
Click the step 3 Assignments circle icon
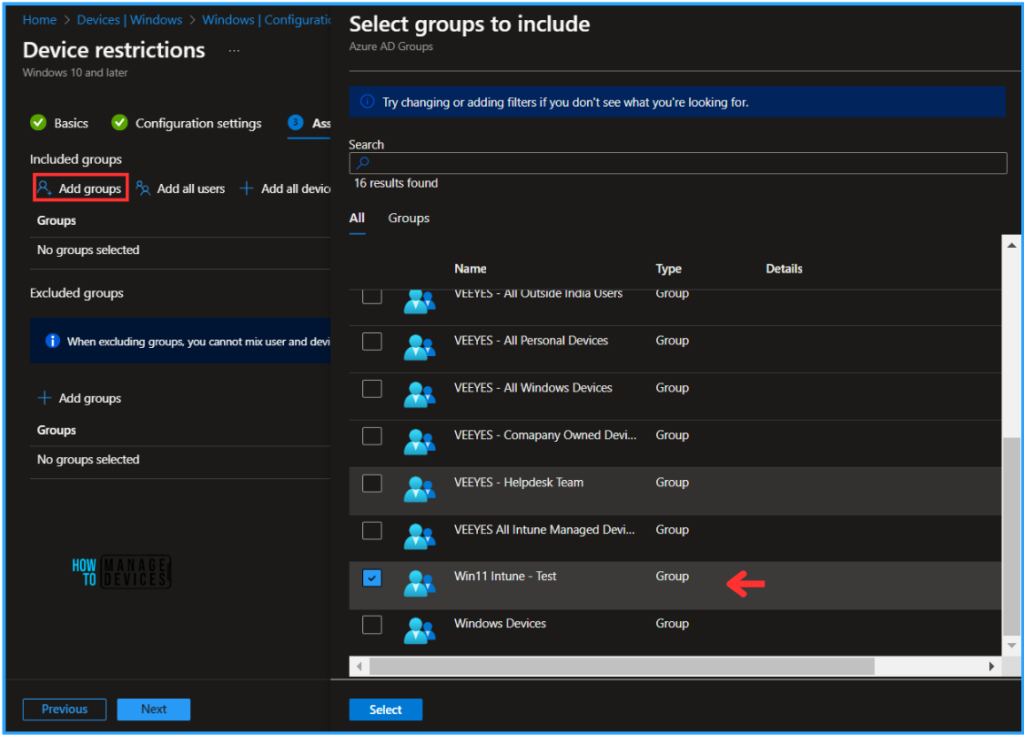[x=295, y=122]
